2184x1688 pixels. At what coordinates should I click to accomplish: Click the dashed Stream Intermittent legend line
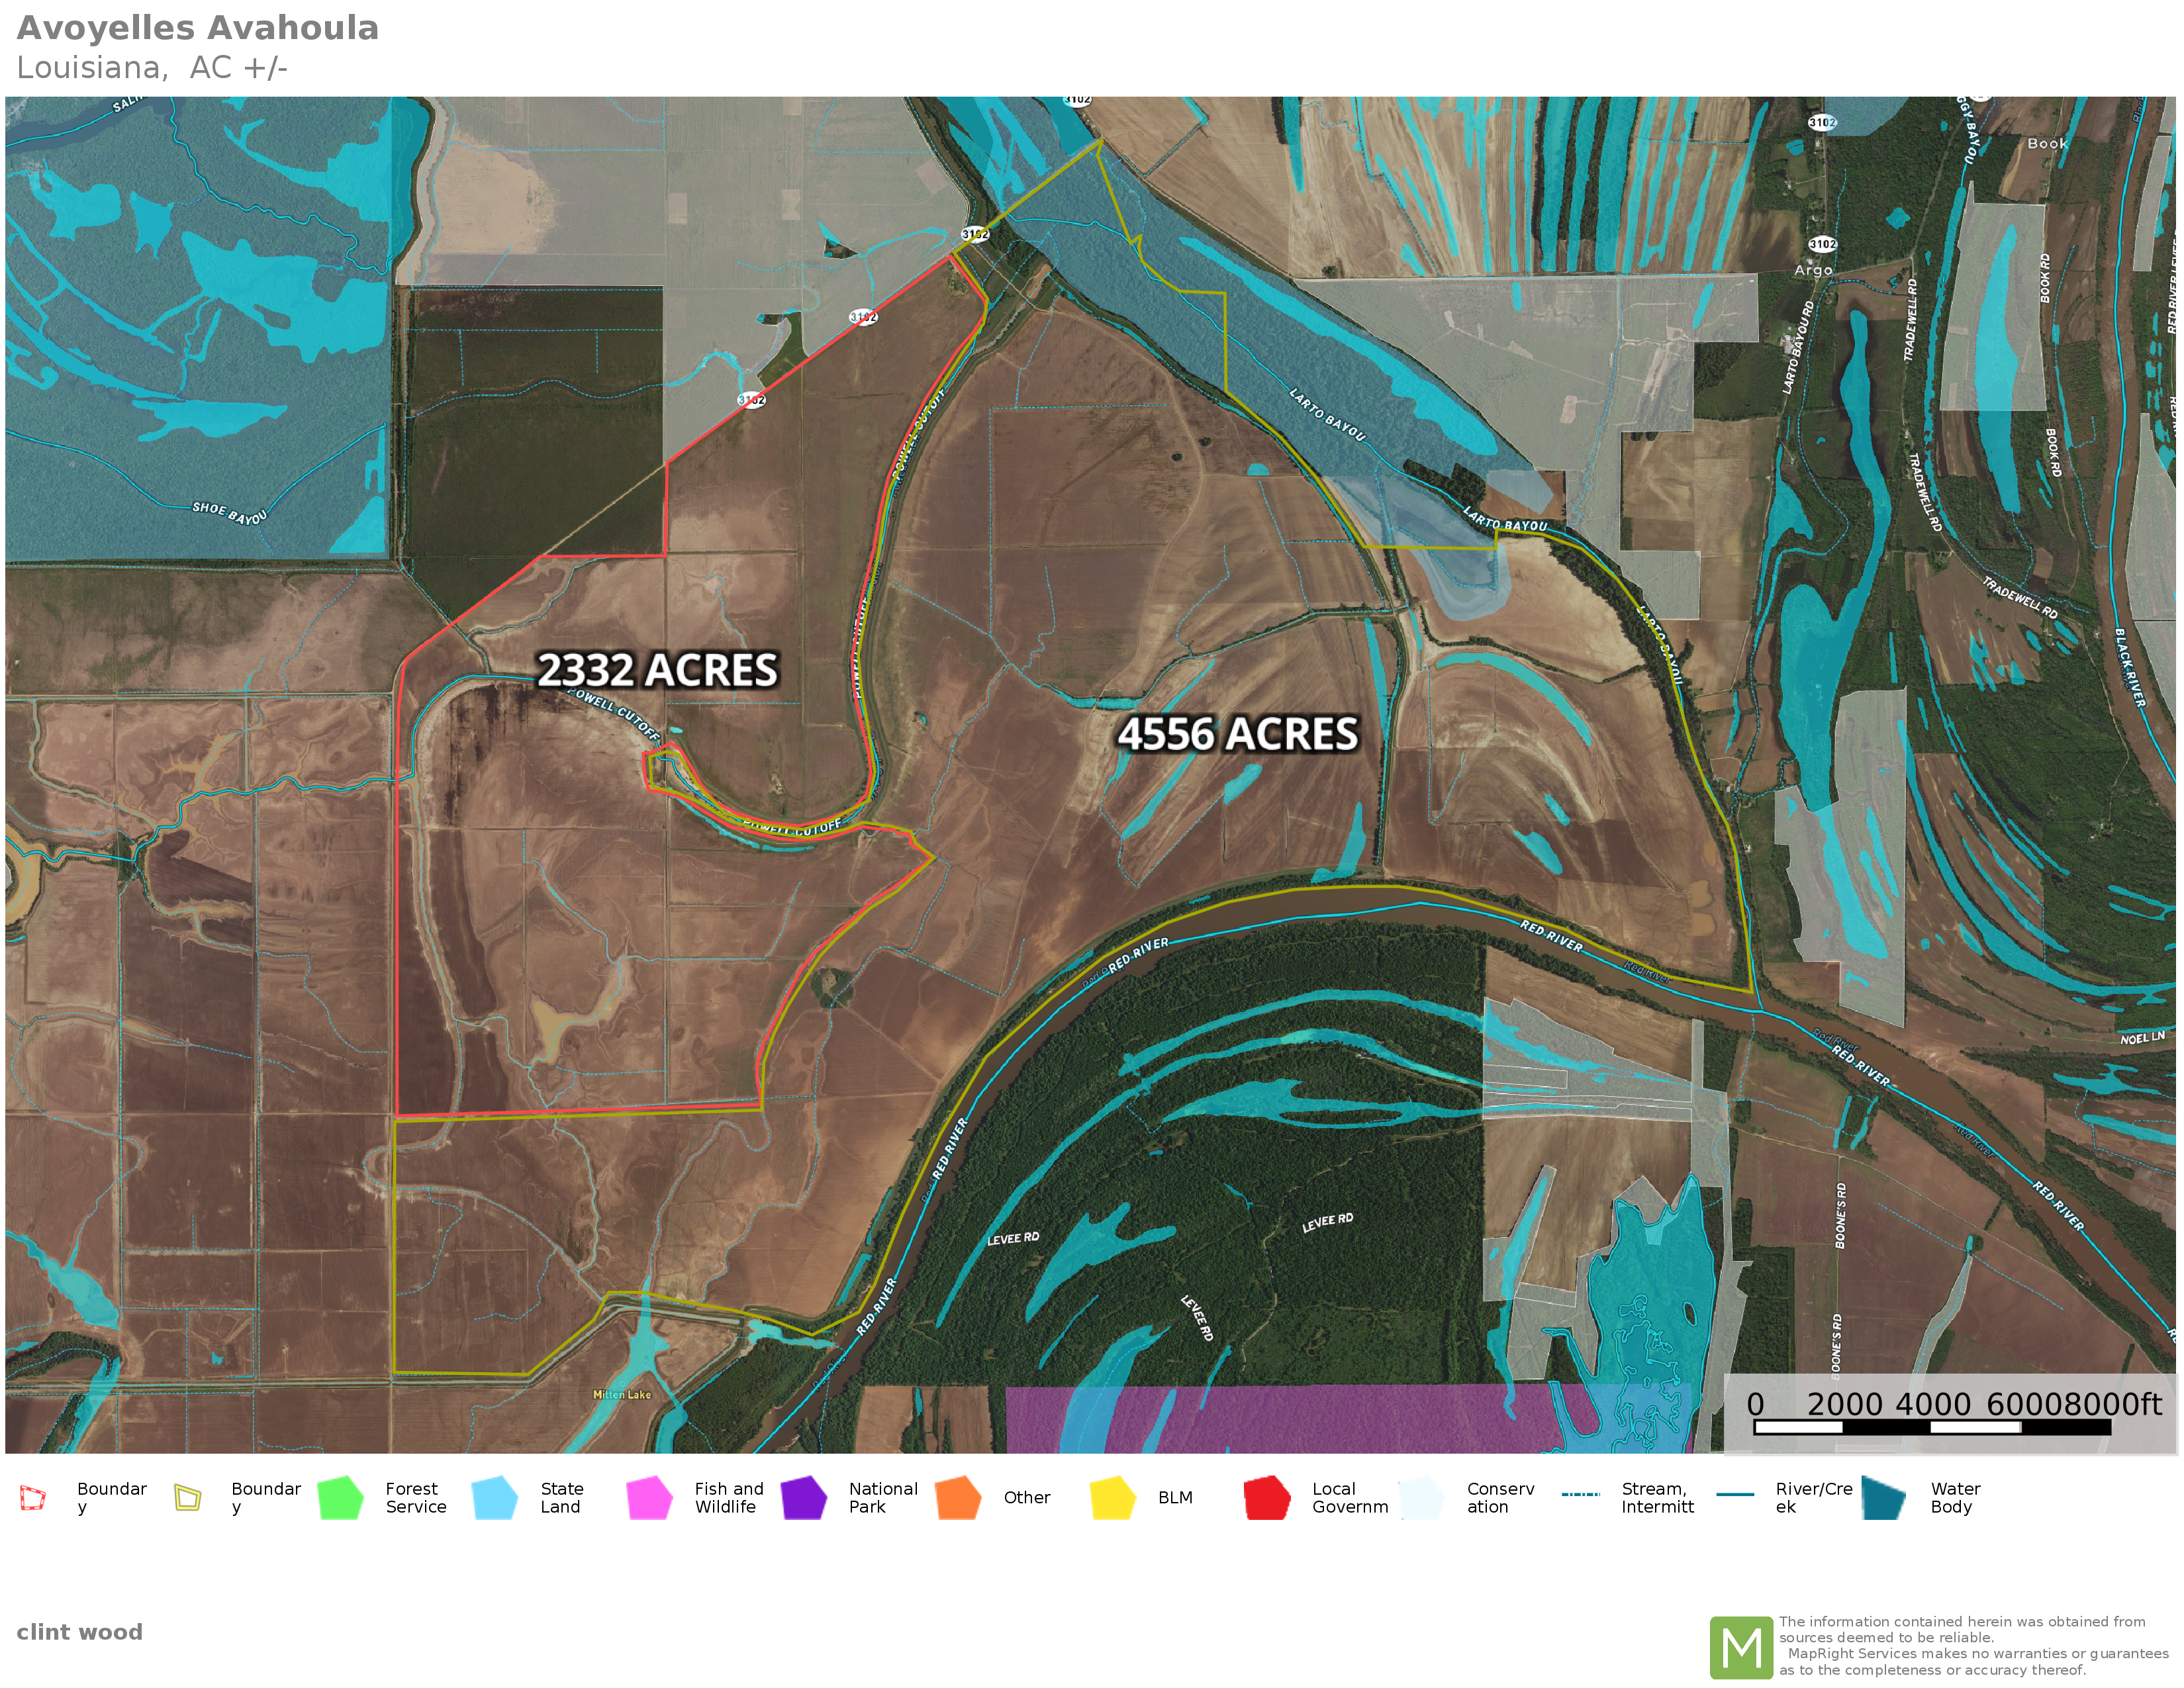click(1580, 1495)
